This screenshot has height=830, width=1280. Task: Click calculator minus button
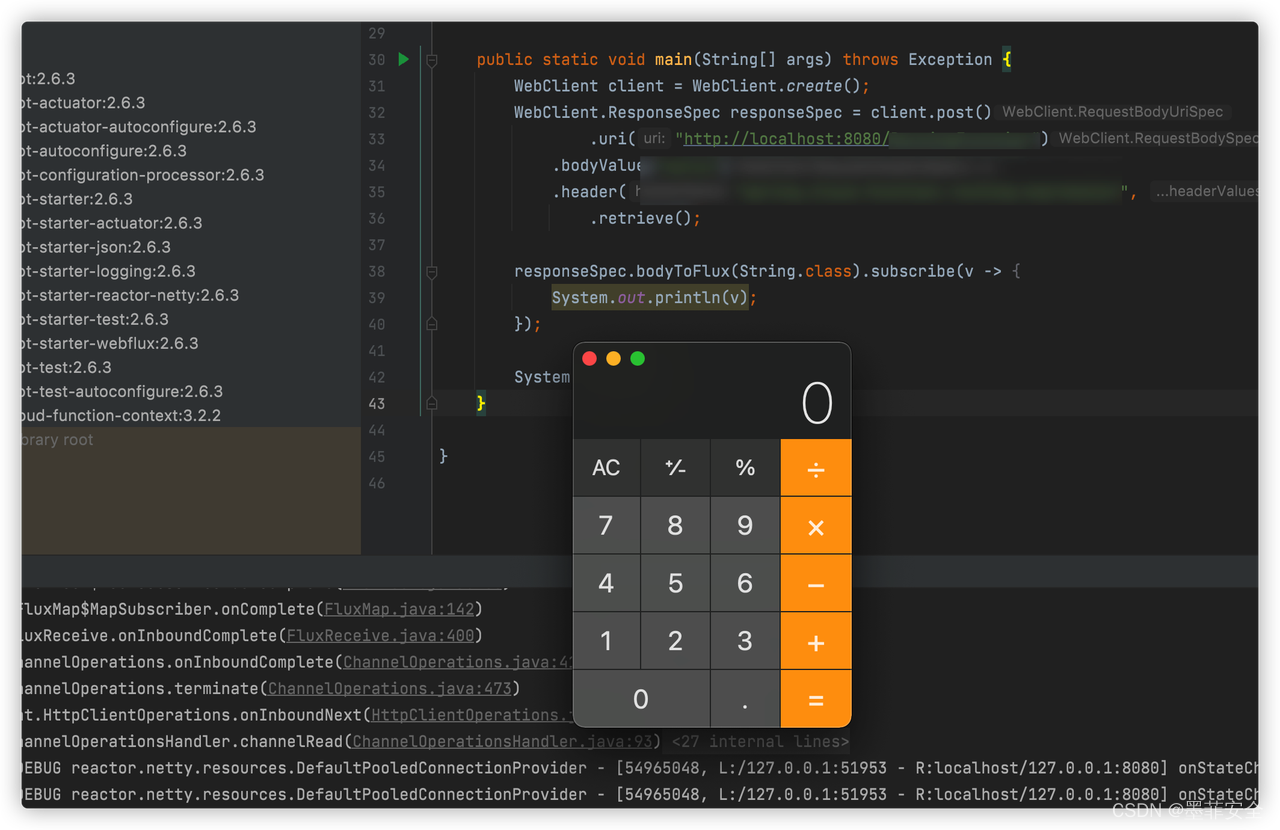point(816,583)
